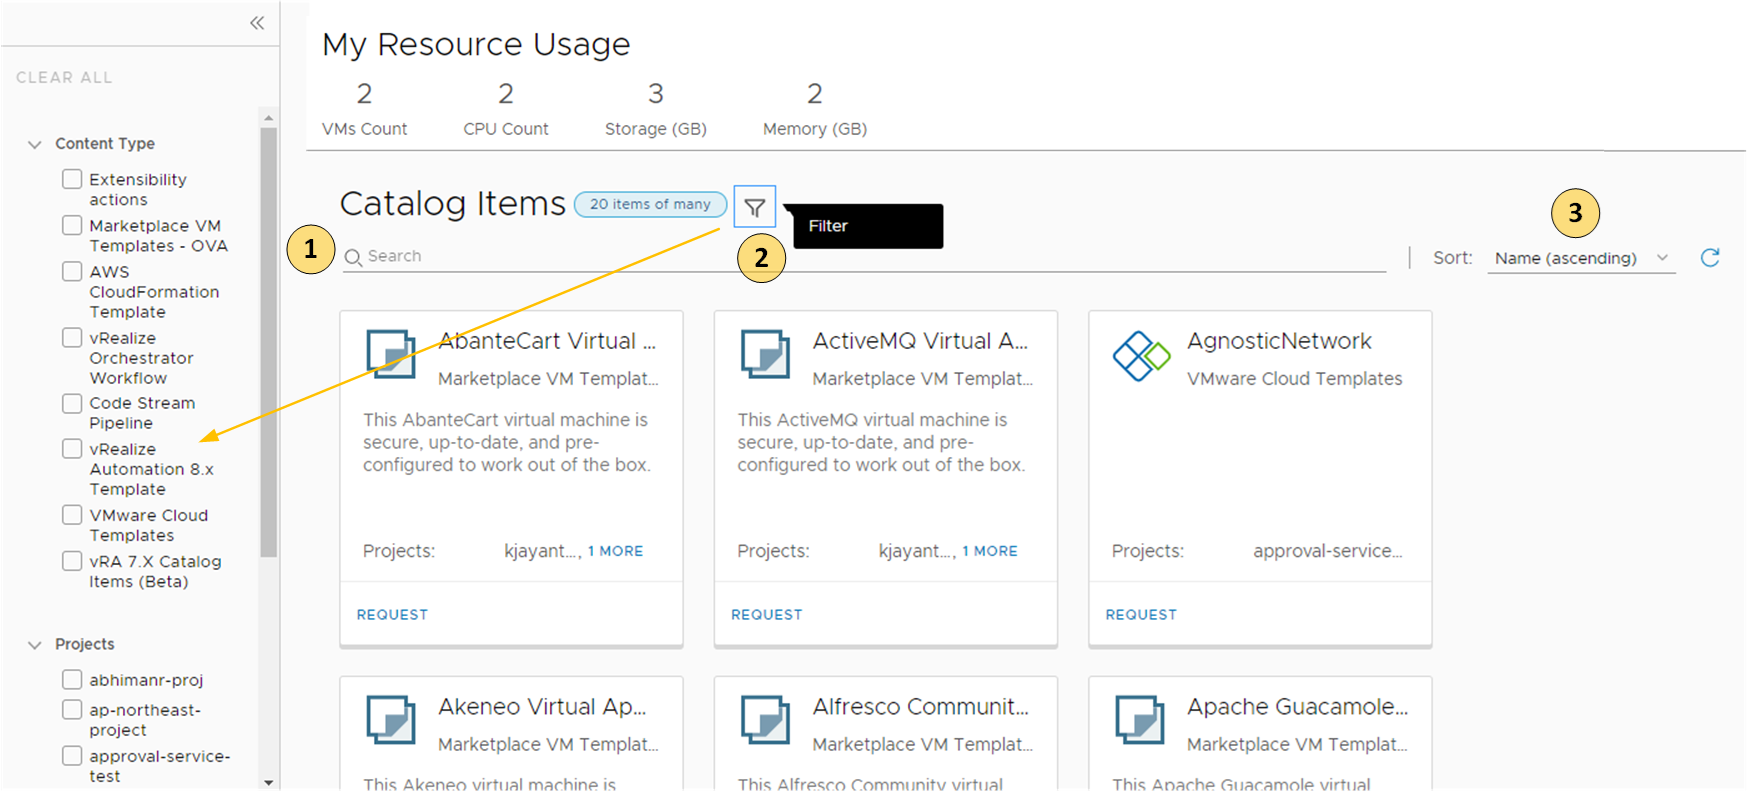Click the Memory (GB) label
Viewport: 1747px width, 791px height.
pyautogui.click(x=815, y=129)
